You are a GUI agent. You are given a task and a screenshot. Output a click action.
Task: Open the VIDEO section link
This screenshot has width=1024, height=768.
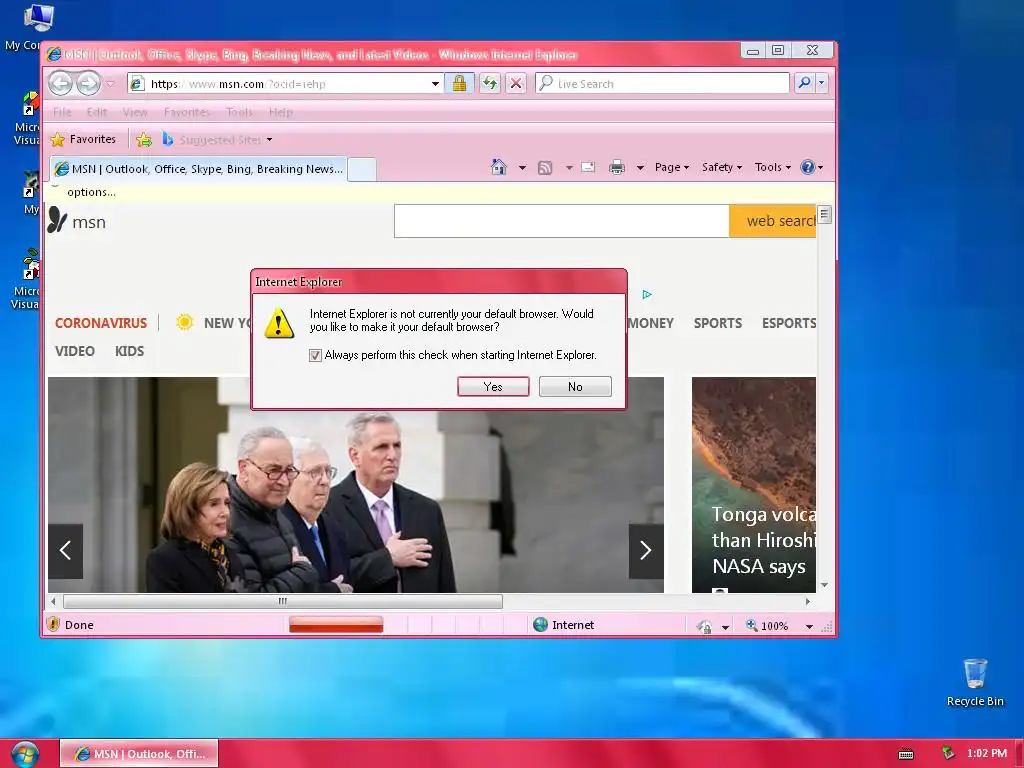coord(74,351)
